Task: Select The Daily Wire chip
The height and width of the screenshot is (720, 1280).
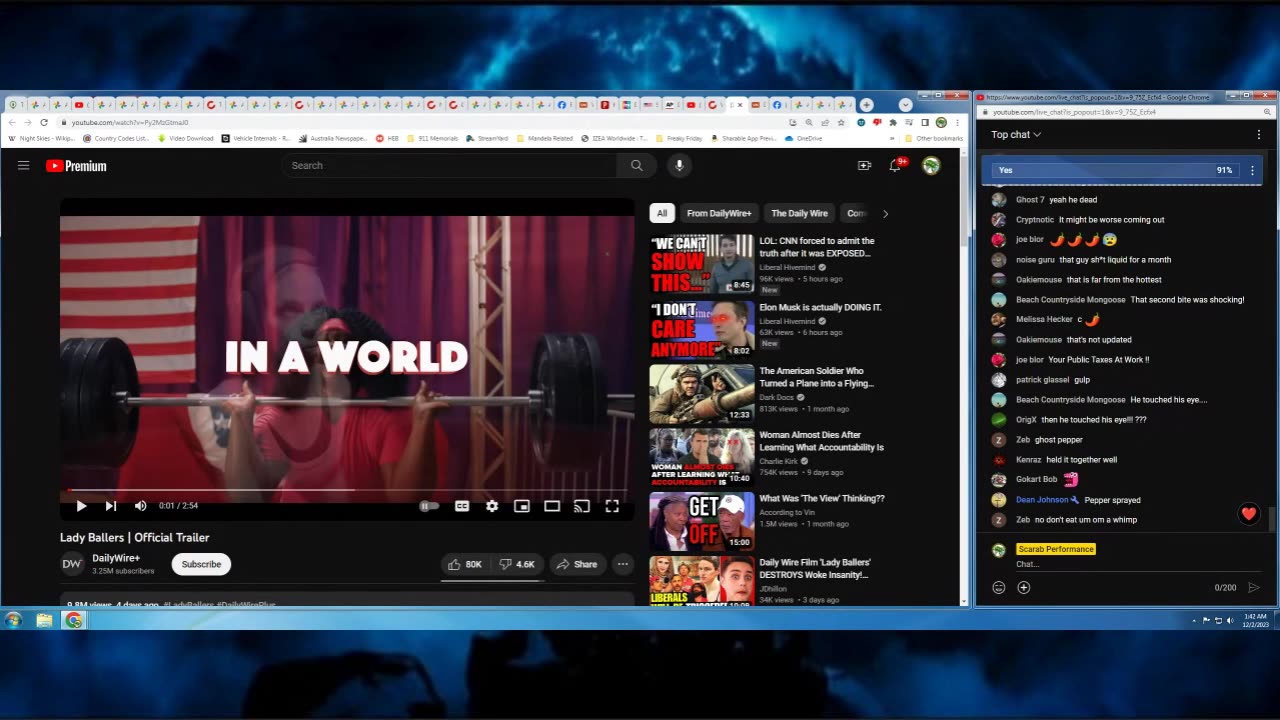Action: 800,213
